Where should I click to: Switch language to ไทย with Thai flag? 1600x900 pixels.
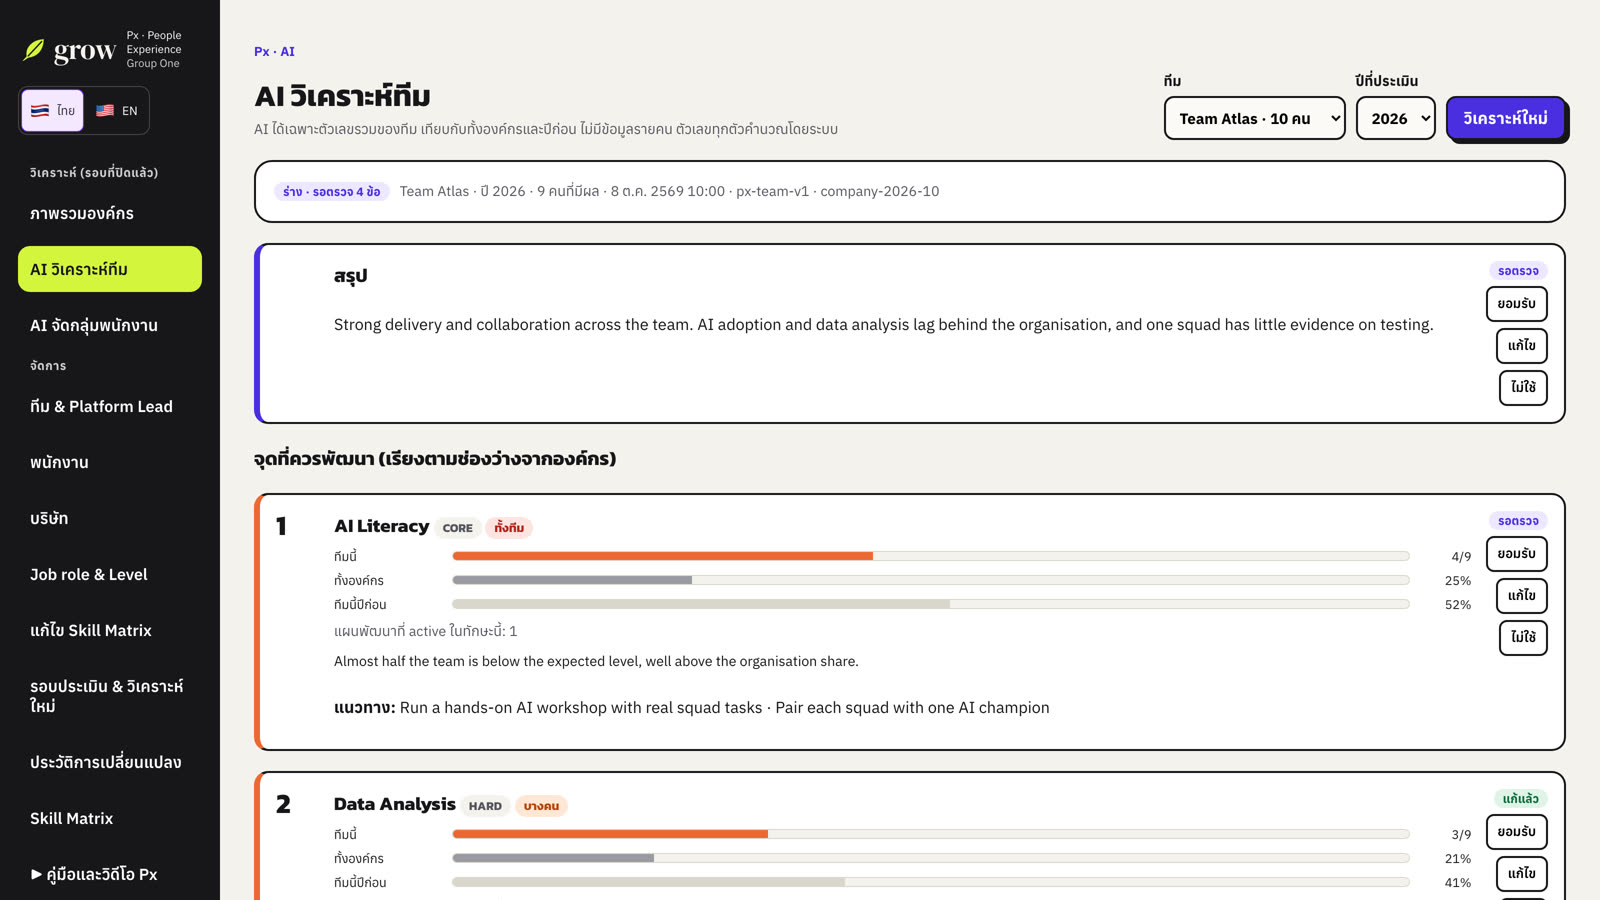[52, 110]
